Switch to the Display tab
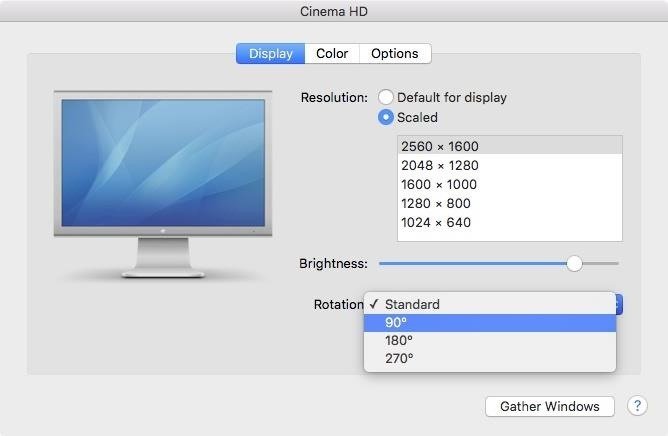Viewport: 668px width, 436px height. point(271,54)
